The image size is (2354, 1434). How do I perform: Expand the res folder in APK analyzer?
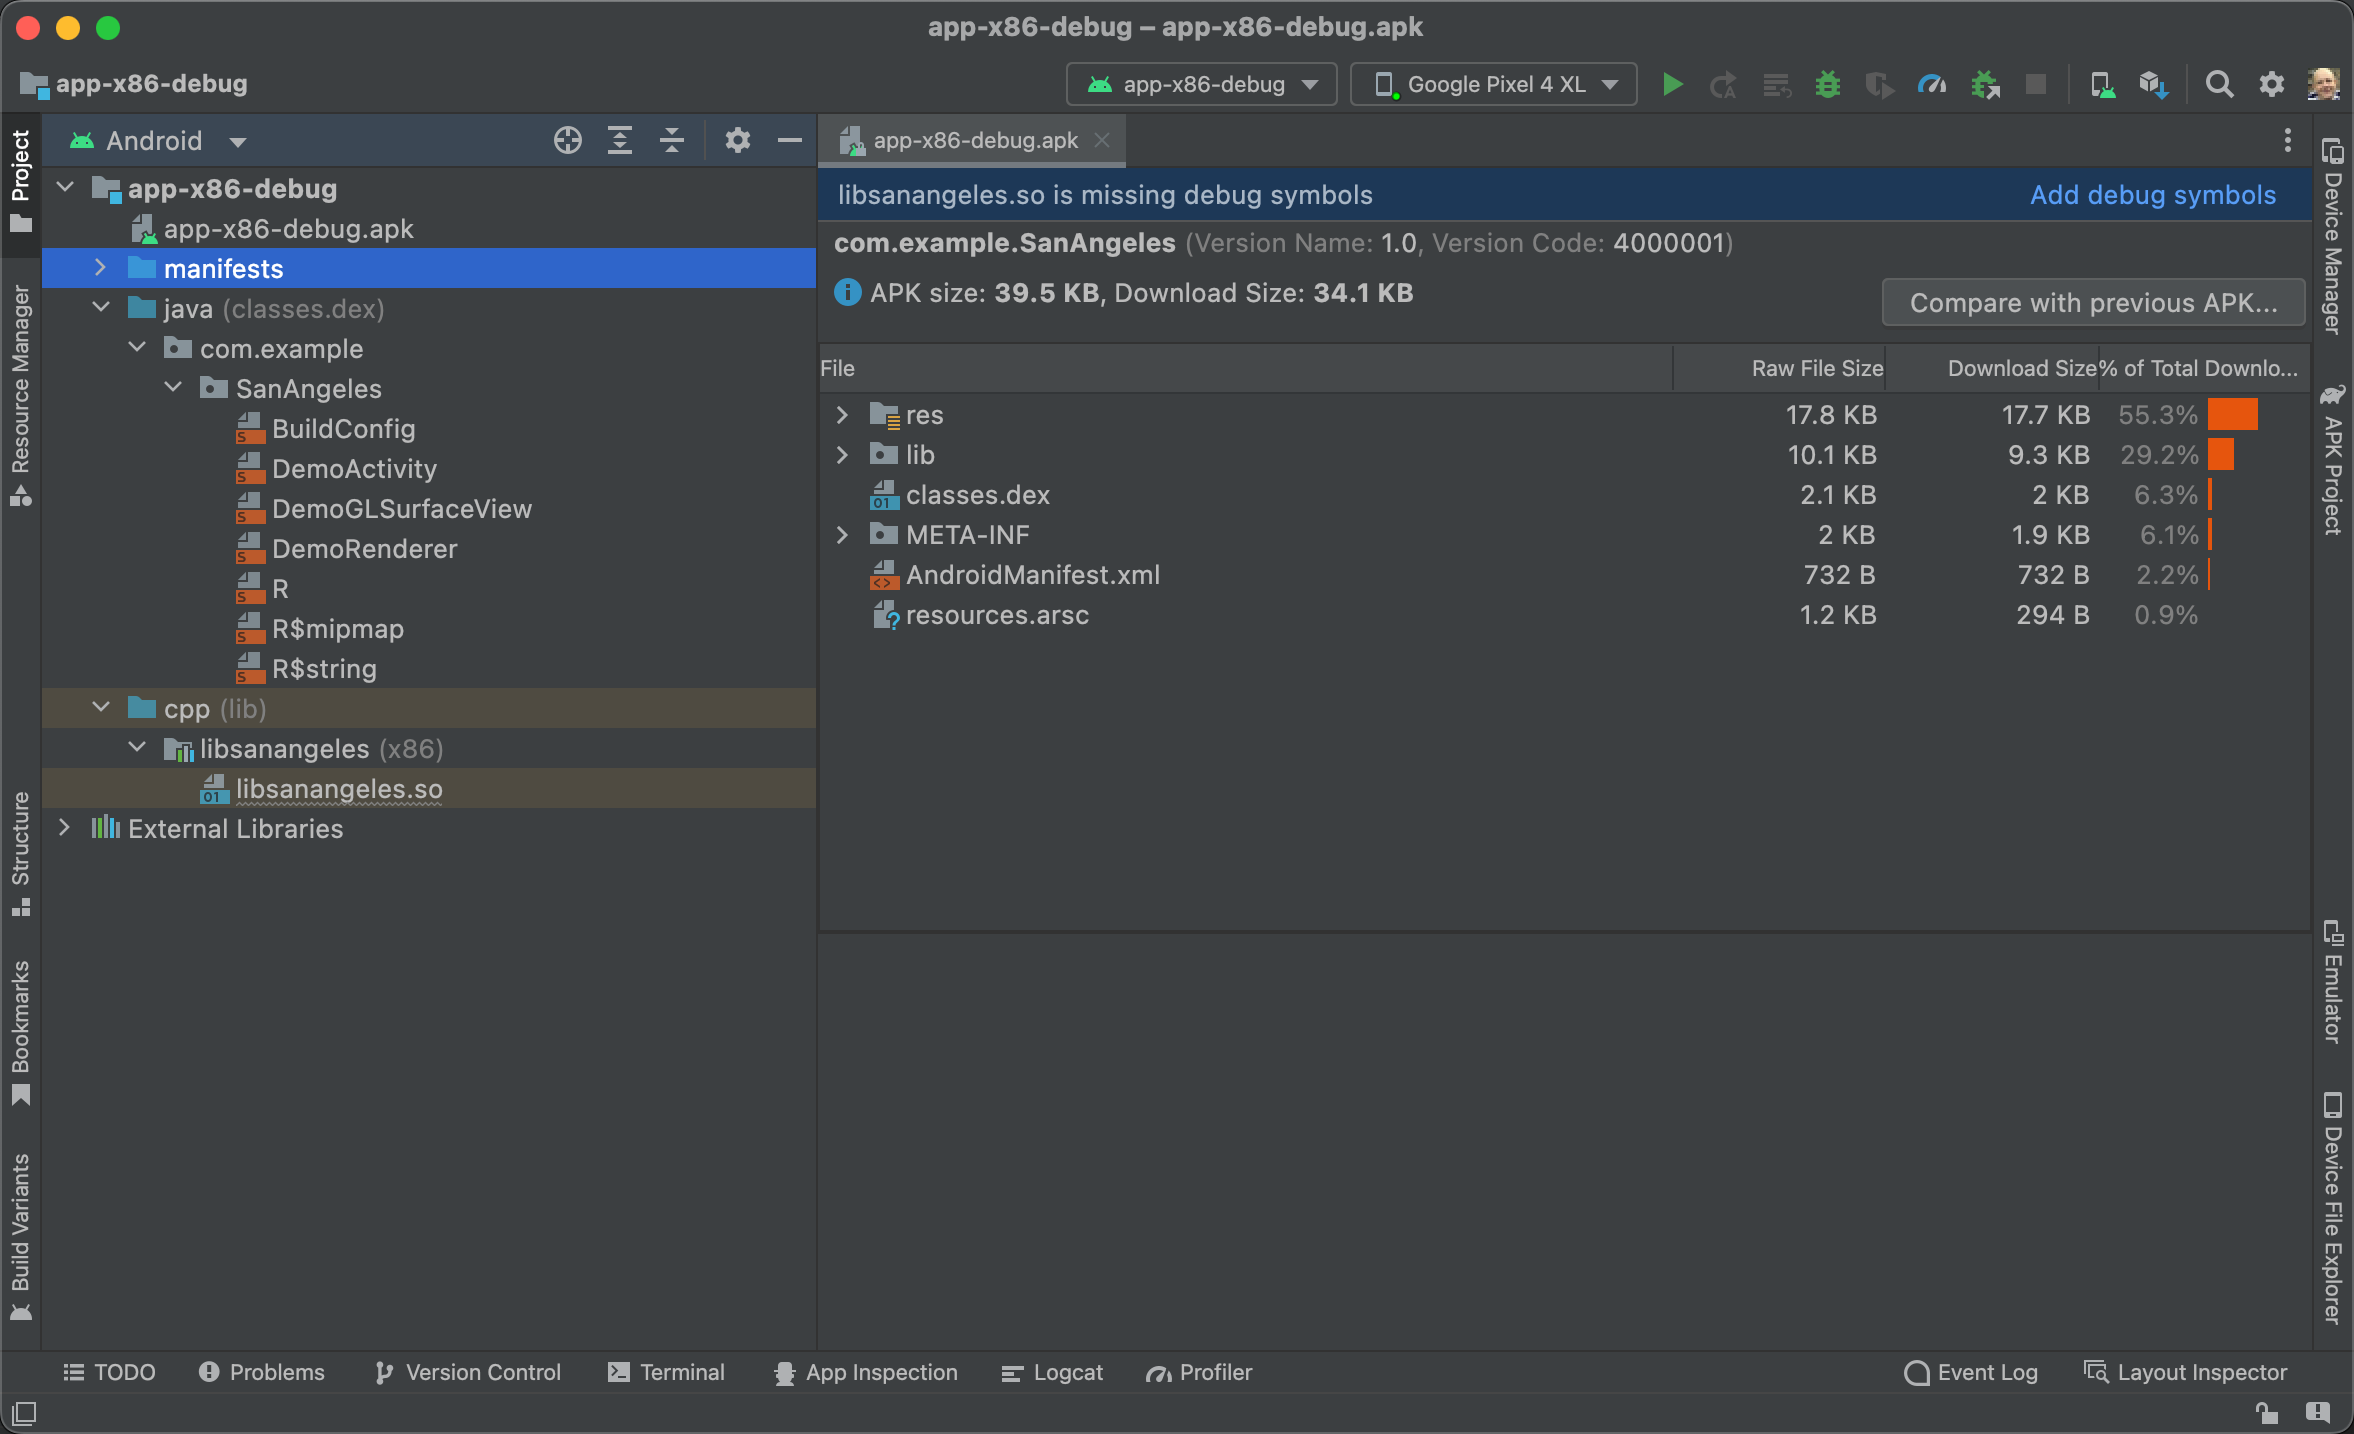[x=842, y=414]
